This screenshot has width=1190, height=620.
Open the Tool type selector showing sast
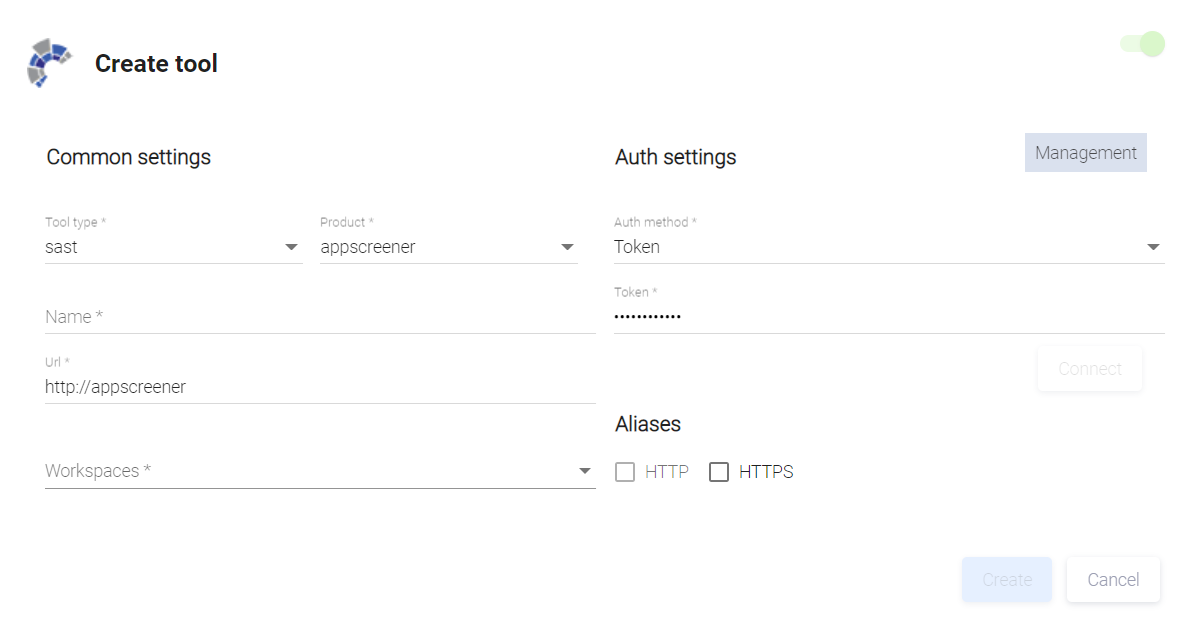pyautogui.click(x=160, y=247)
